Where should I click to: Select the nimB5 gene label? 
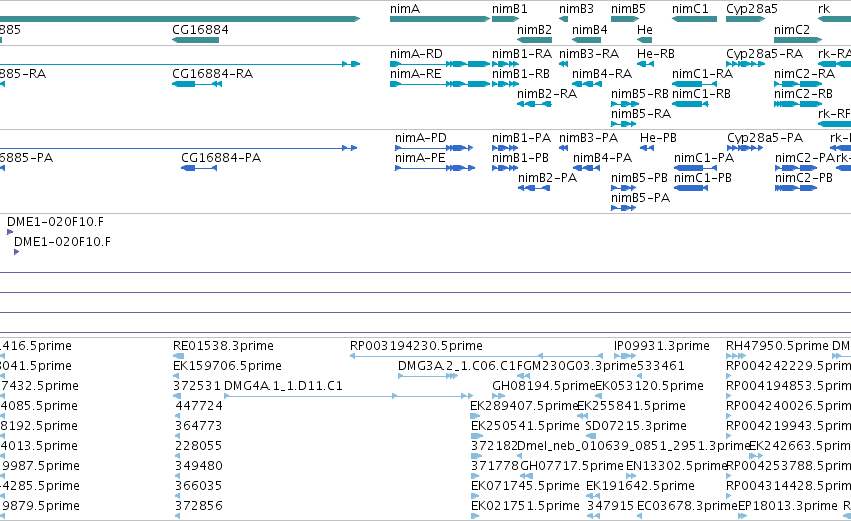(628, 9)
